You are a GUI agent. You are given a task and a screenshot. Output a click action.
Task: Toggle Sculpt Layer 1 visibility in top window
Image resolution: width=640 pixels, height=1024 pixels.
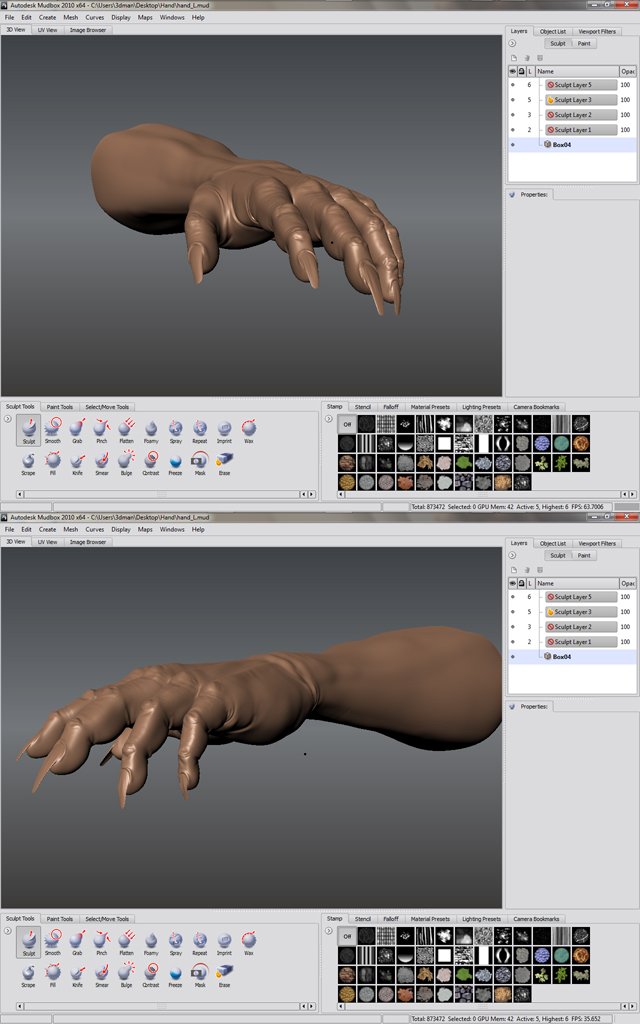pyautogui.click(x=513, y=130)
